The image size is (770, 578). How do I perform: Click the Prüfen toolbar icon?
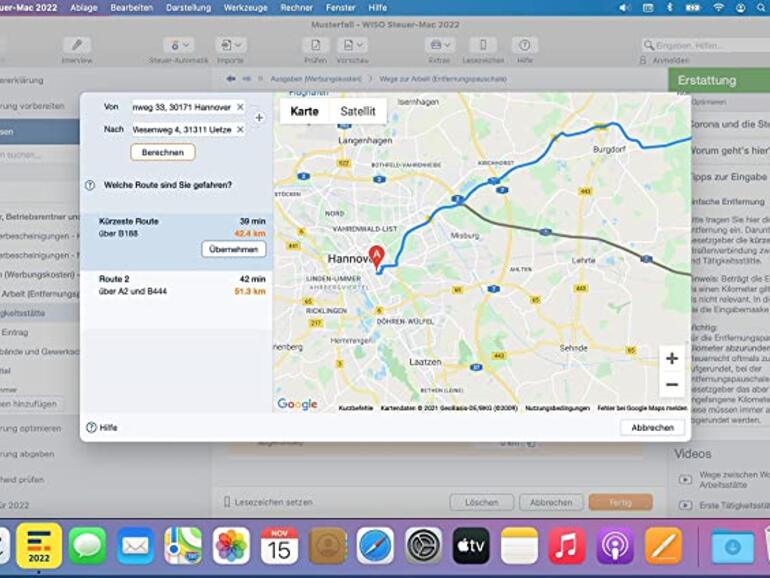tap(315, 46)
